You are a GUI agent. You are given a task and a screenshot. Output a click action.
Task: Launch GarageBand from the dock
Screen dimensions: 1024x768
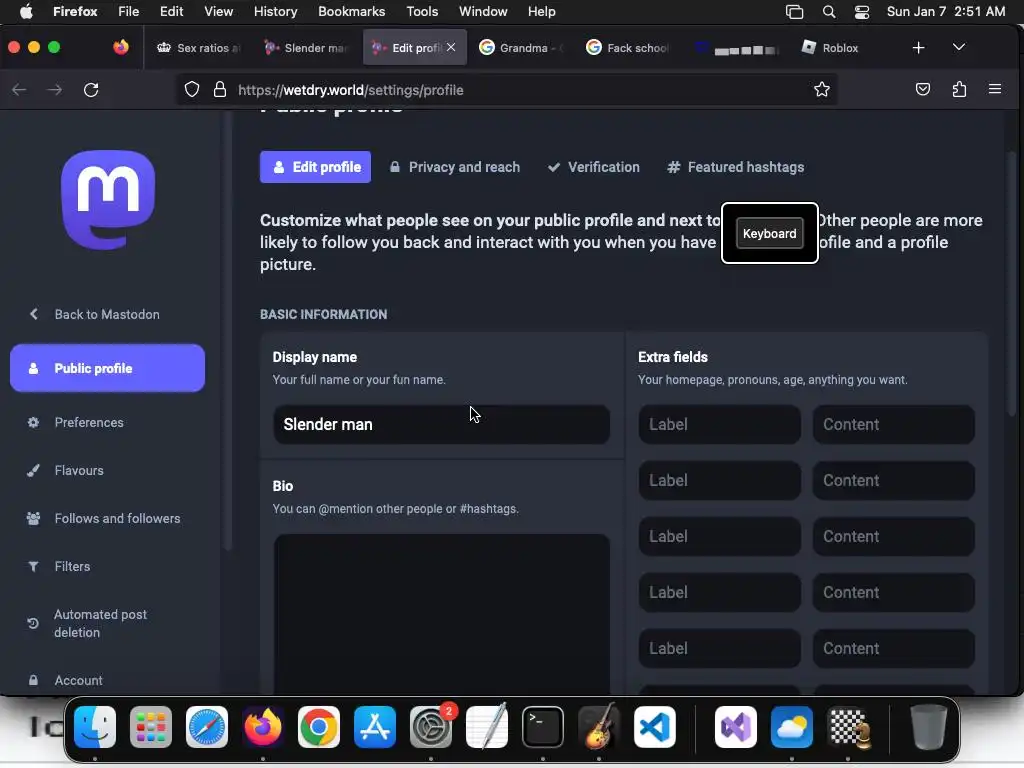[599, 726]
